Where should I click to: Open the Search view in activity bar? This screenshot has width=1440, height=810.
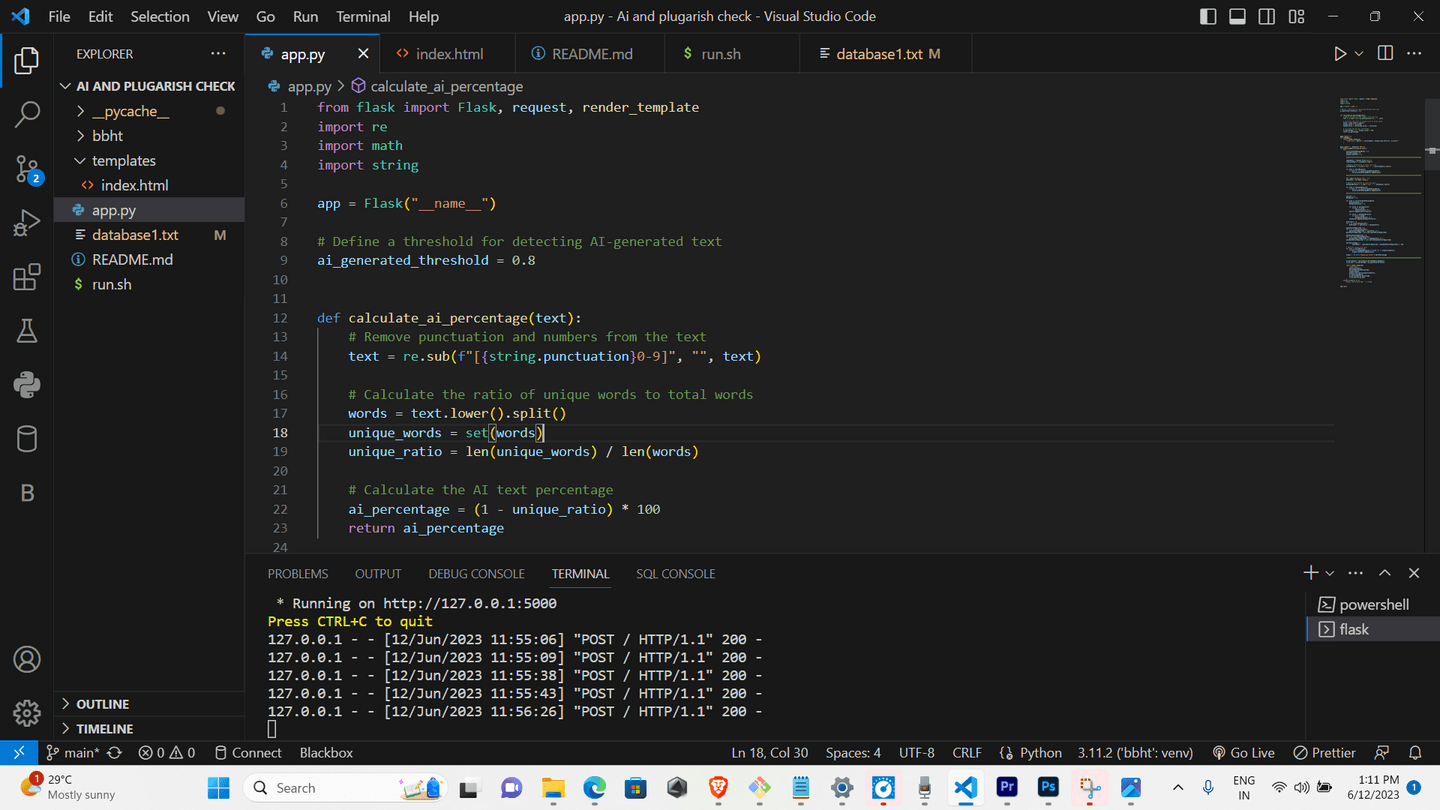(x=27, y=114)
